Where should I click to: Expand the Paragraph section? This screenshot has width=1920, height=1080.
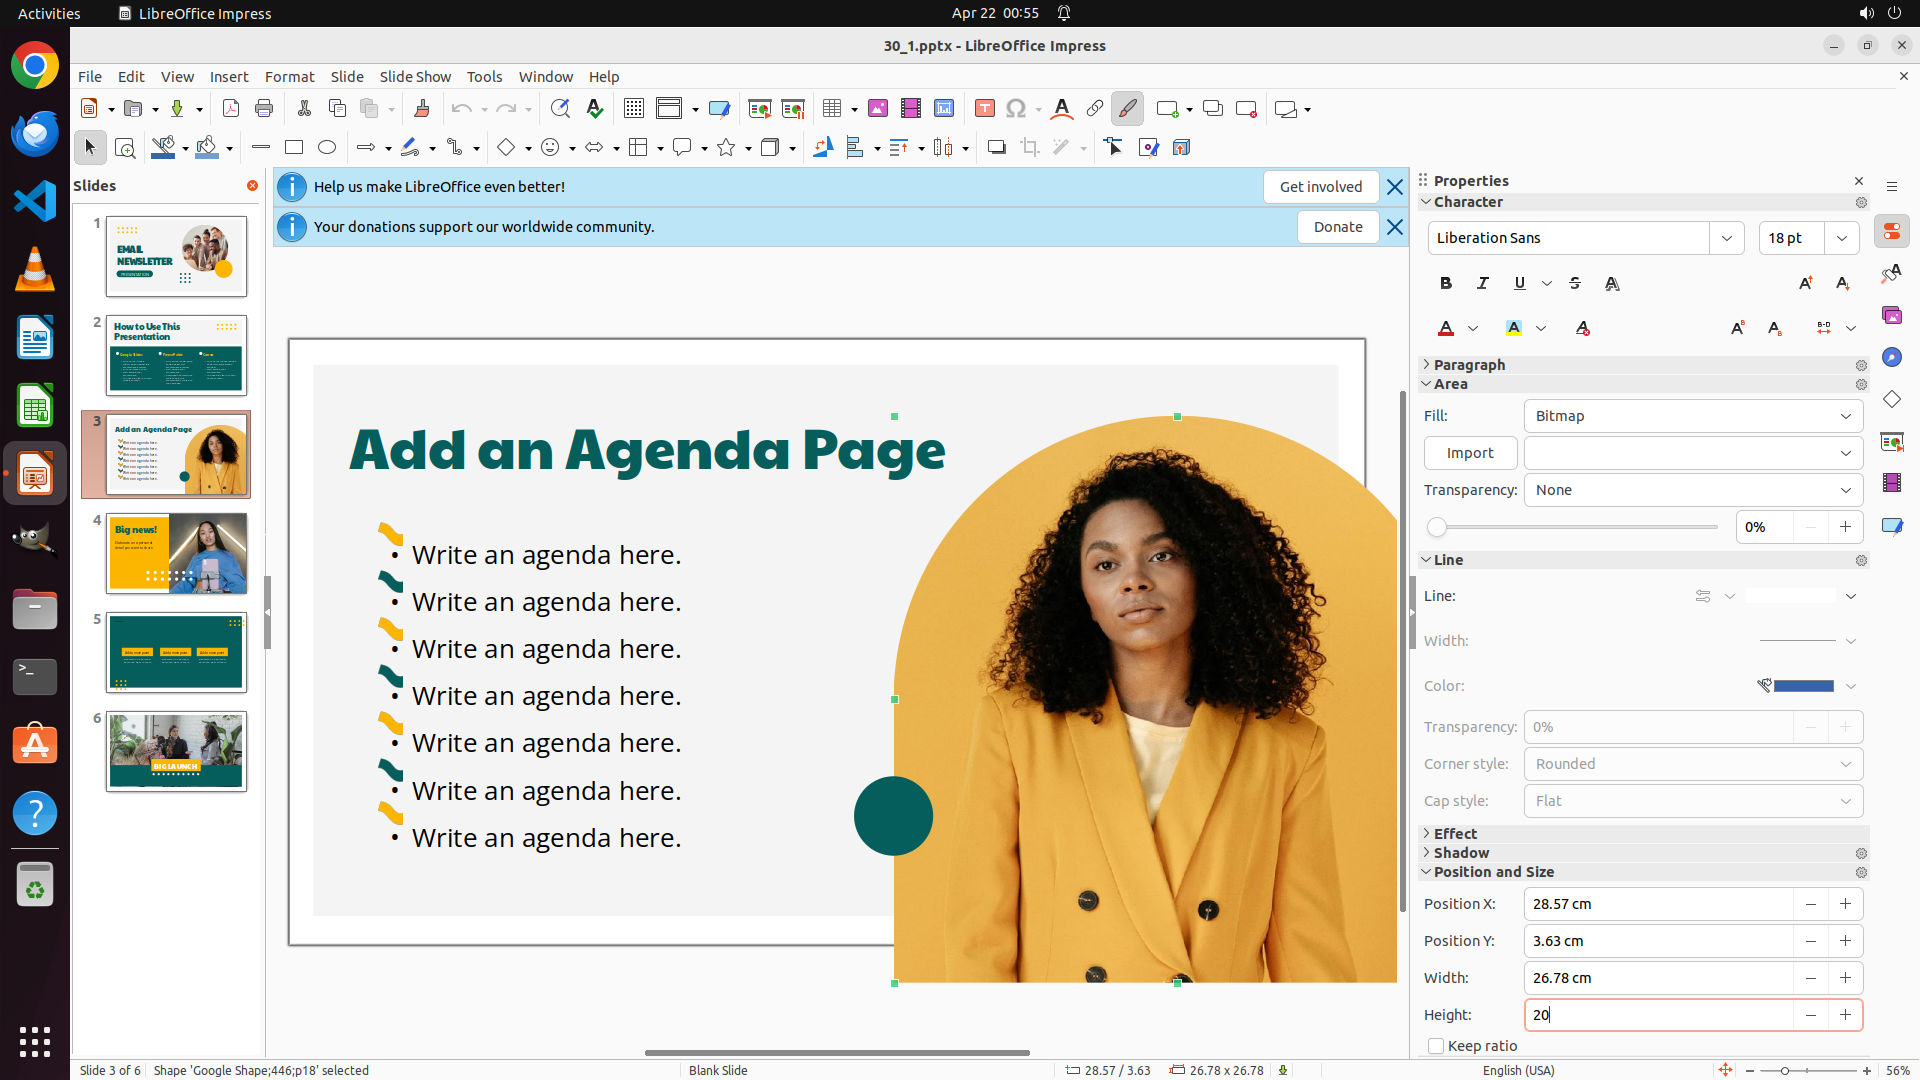pos(1468,365)
